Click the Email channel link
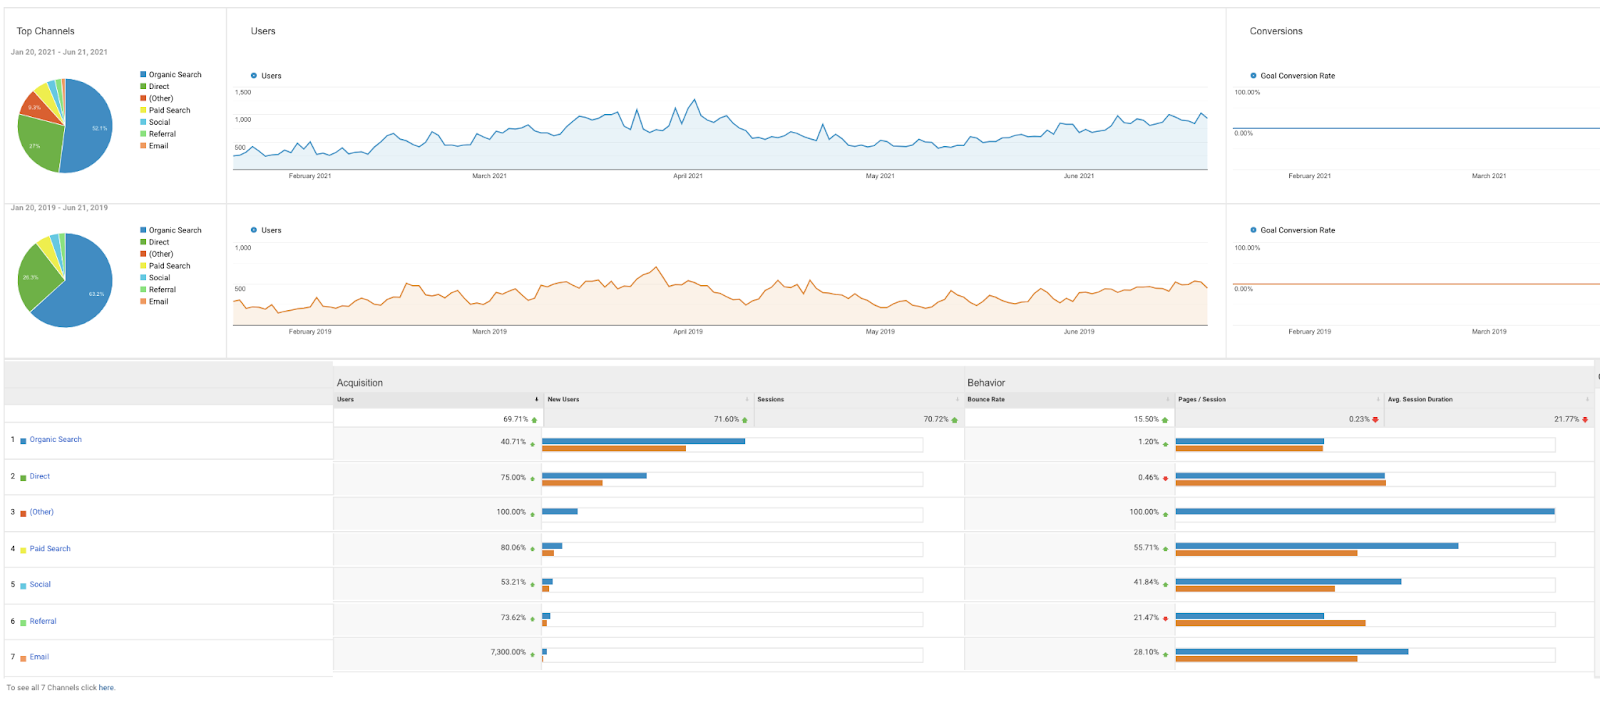Image resolution: width=1600 pixels, height=716 pixels. click(39, 657)
